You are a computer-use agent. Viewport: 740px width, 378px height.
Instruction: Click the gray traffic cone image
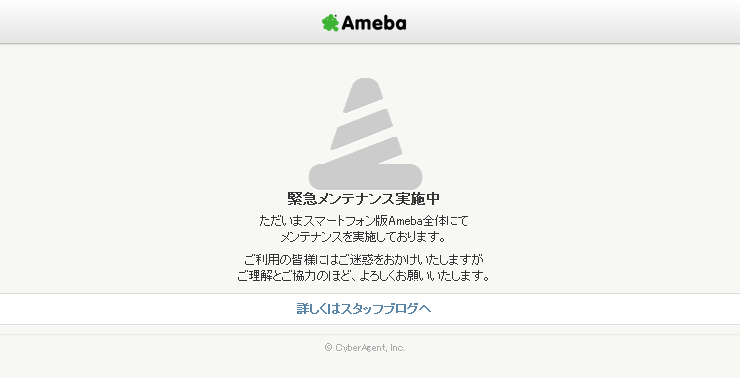pos(365,134)
